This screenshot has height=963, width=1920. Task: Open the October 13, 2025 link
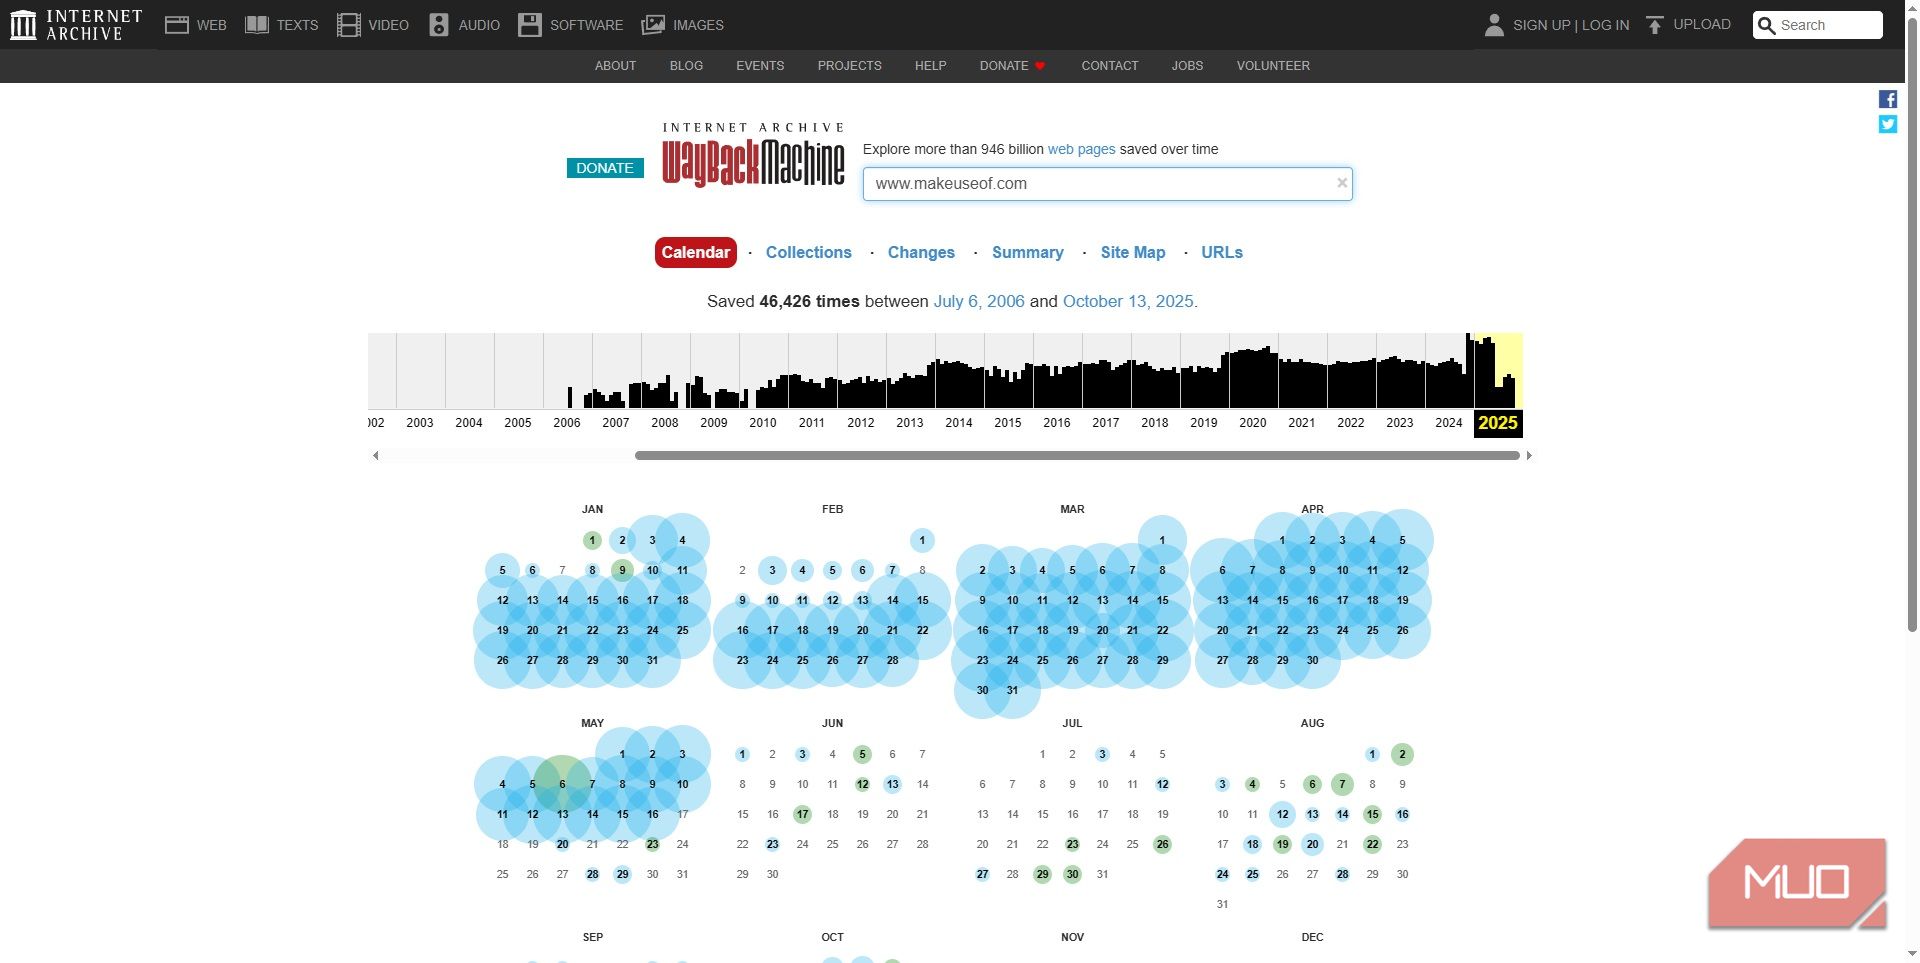[1128, 301]
